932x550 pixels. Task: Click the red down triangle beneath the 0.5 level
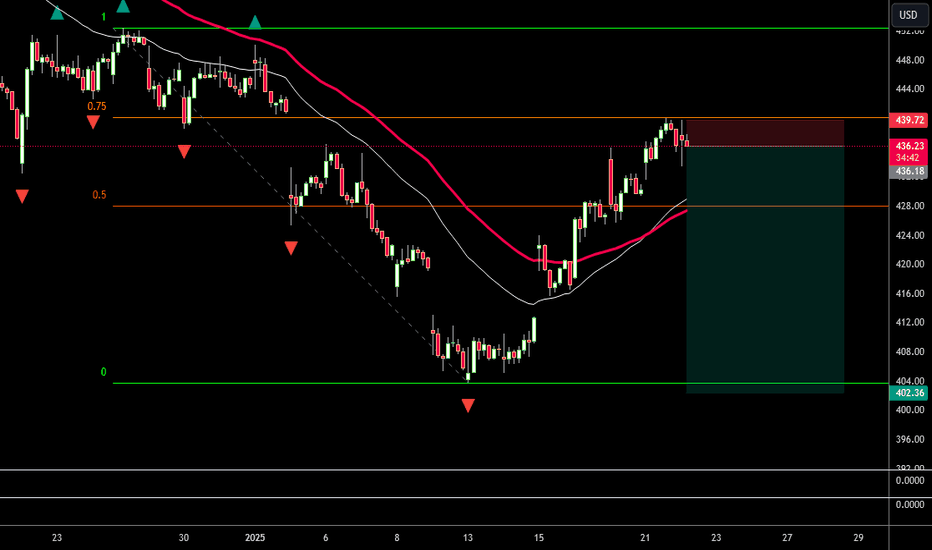(291, 248)
